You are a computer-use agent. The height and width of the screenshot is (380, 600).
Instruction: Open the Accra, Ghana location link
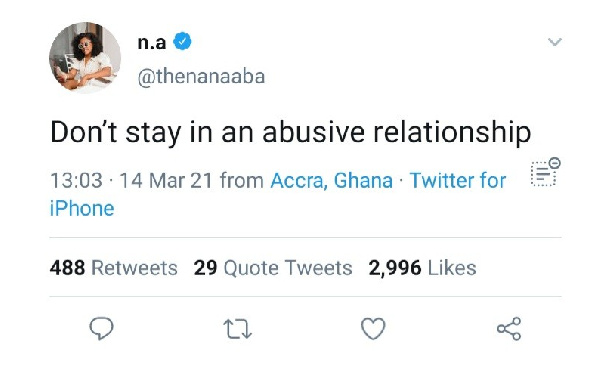(331, 181)
